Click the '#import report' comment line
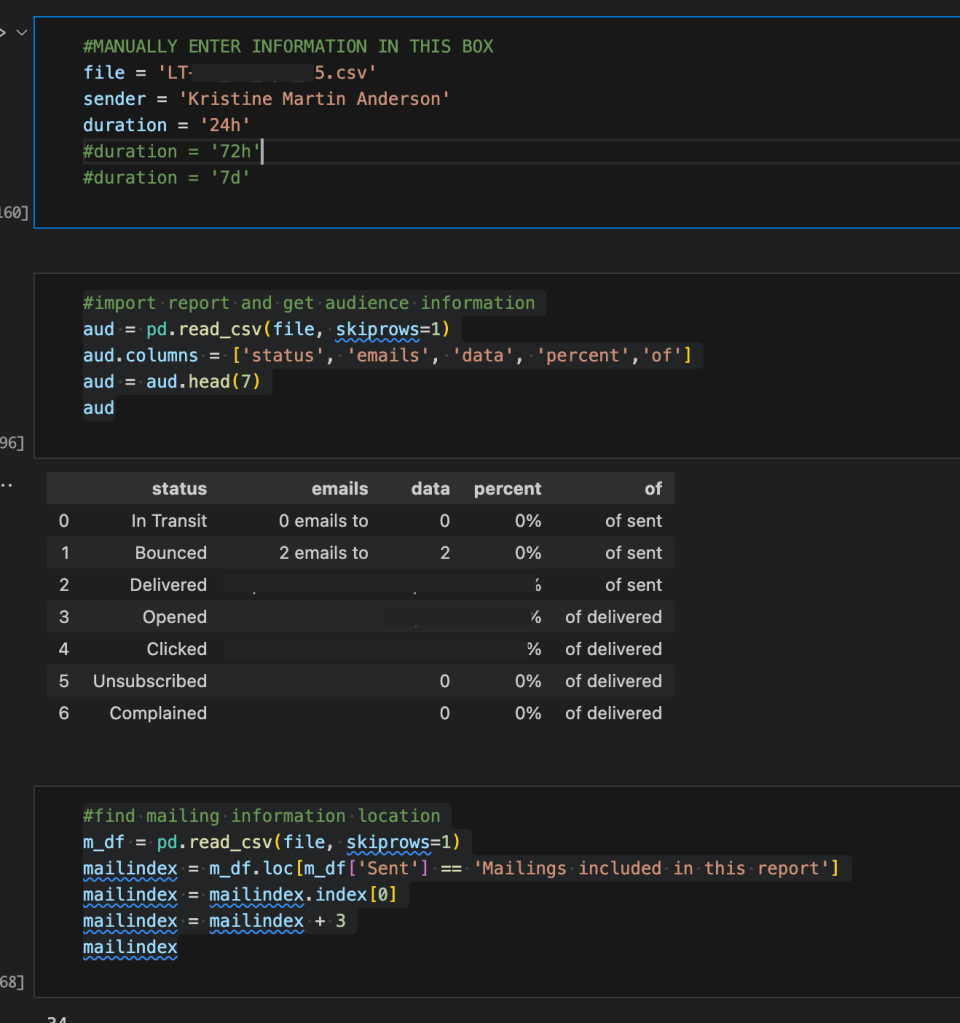Screen dimensions: 960x1023 click(x=308, y=303)
